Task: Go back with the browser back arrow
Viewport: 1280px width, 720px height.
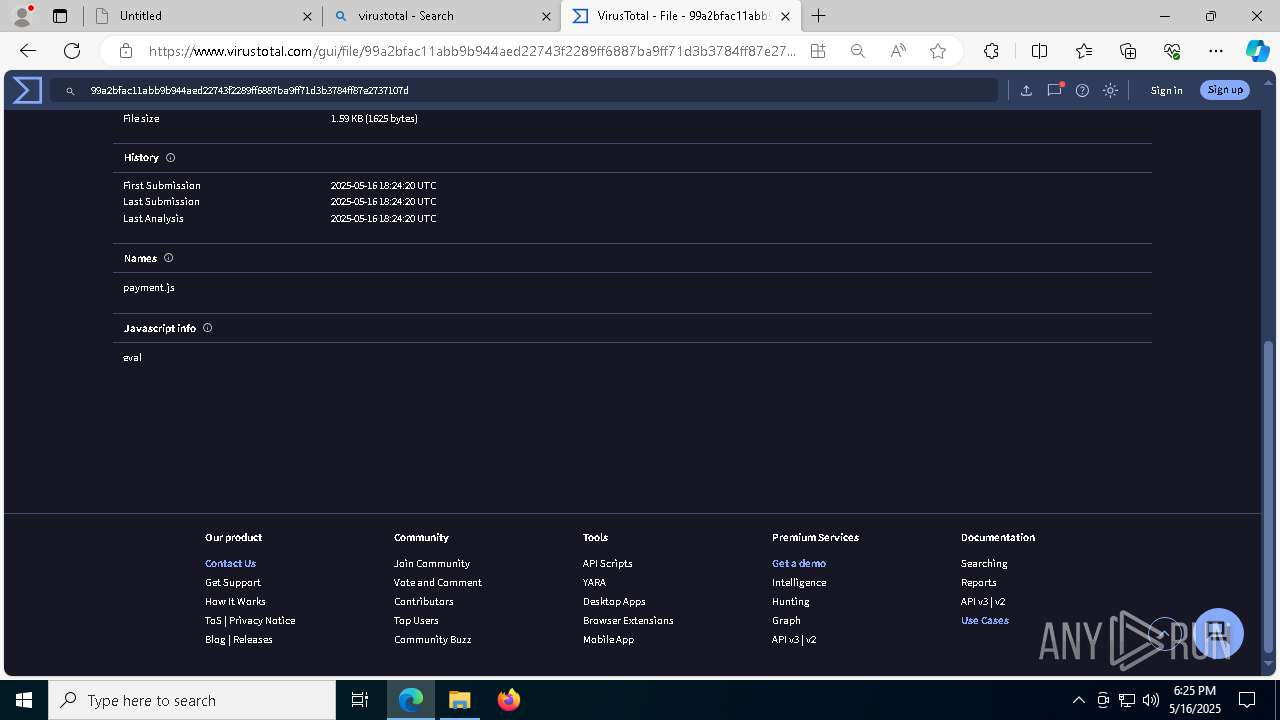Action: (x=28, y=51)
